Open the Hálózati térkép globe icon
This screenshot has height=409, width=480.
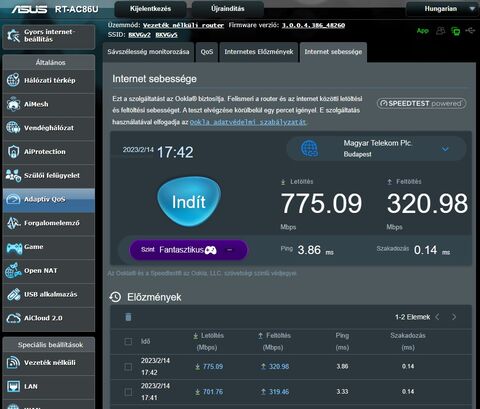[x=13, y=80]
